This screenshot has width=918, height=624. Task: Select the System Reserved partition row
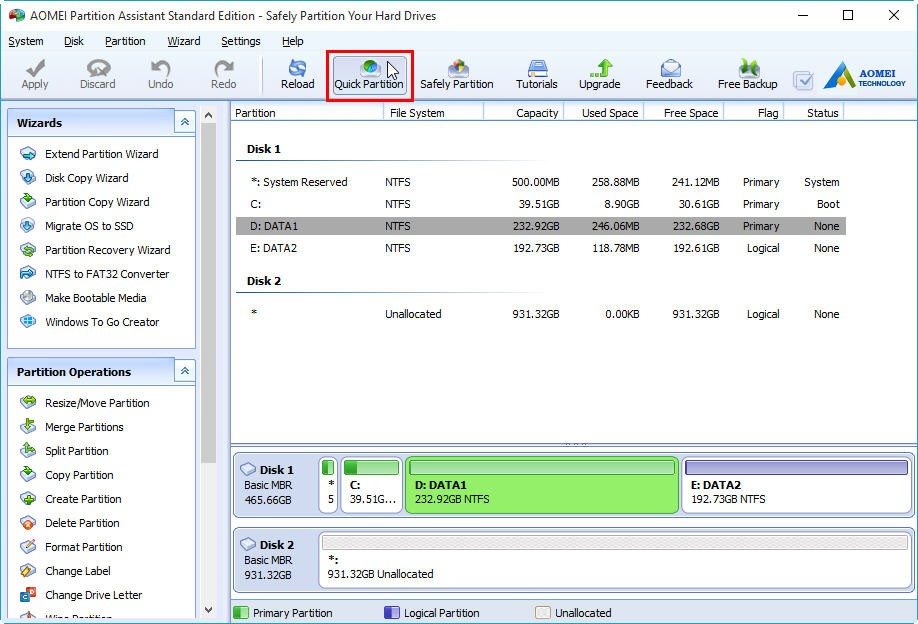(540, 182)
